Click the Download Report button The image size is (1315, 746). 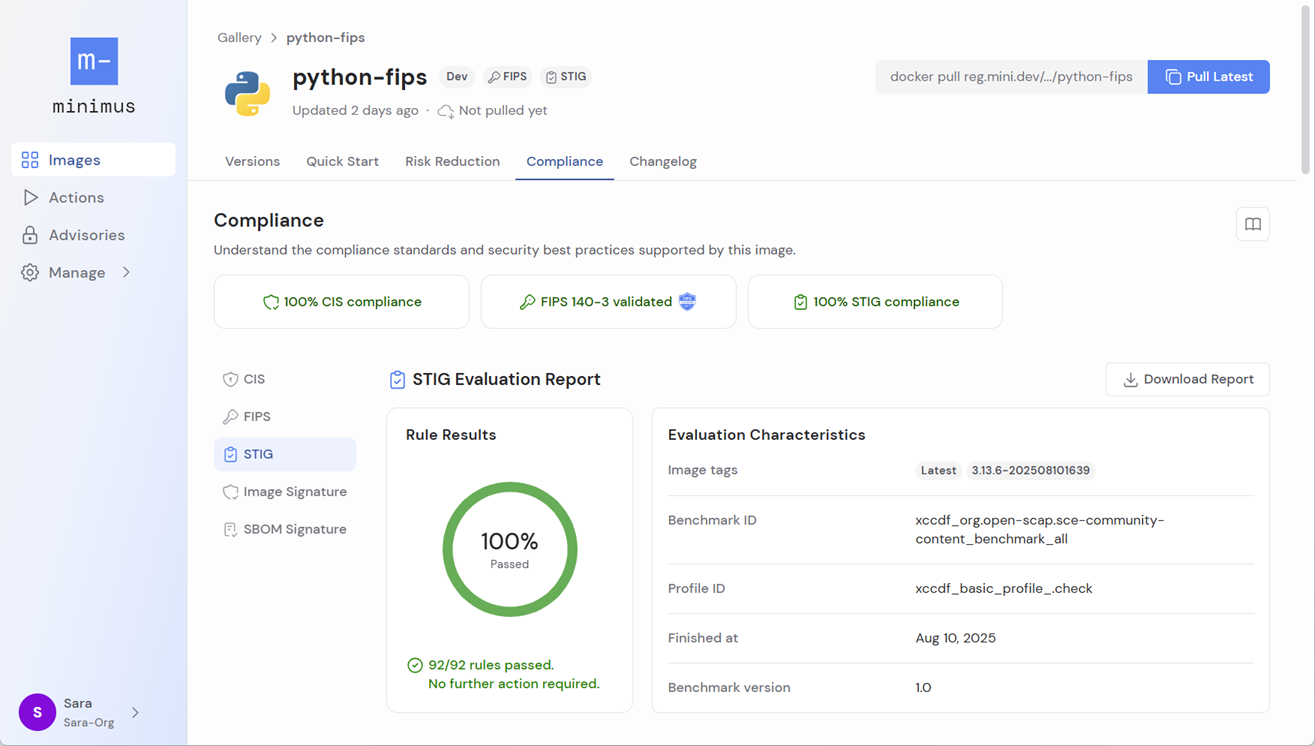click(1188, 380)
